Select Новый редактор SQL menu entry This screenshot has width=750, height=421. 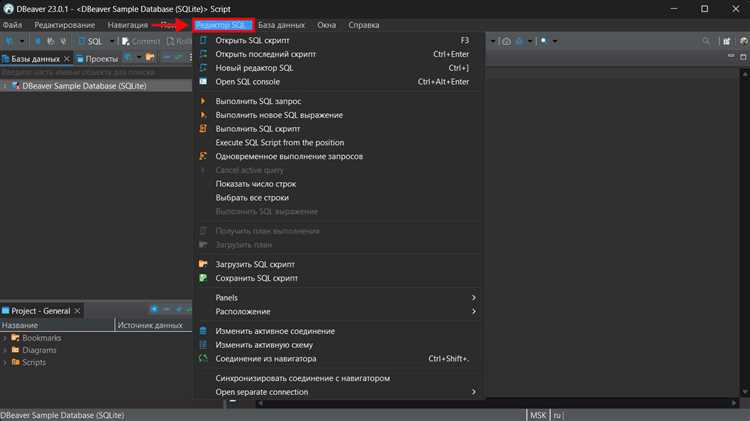[338, 68]
